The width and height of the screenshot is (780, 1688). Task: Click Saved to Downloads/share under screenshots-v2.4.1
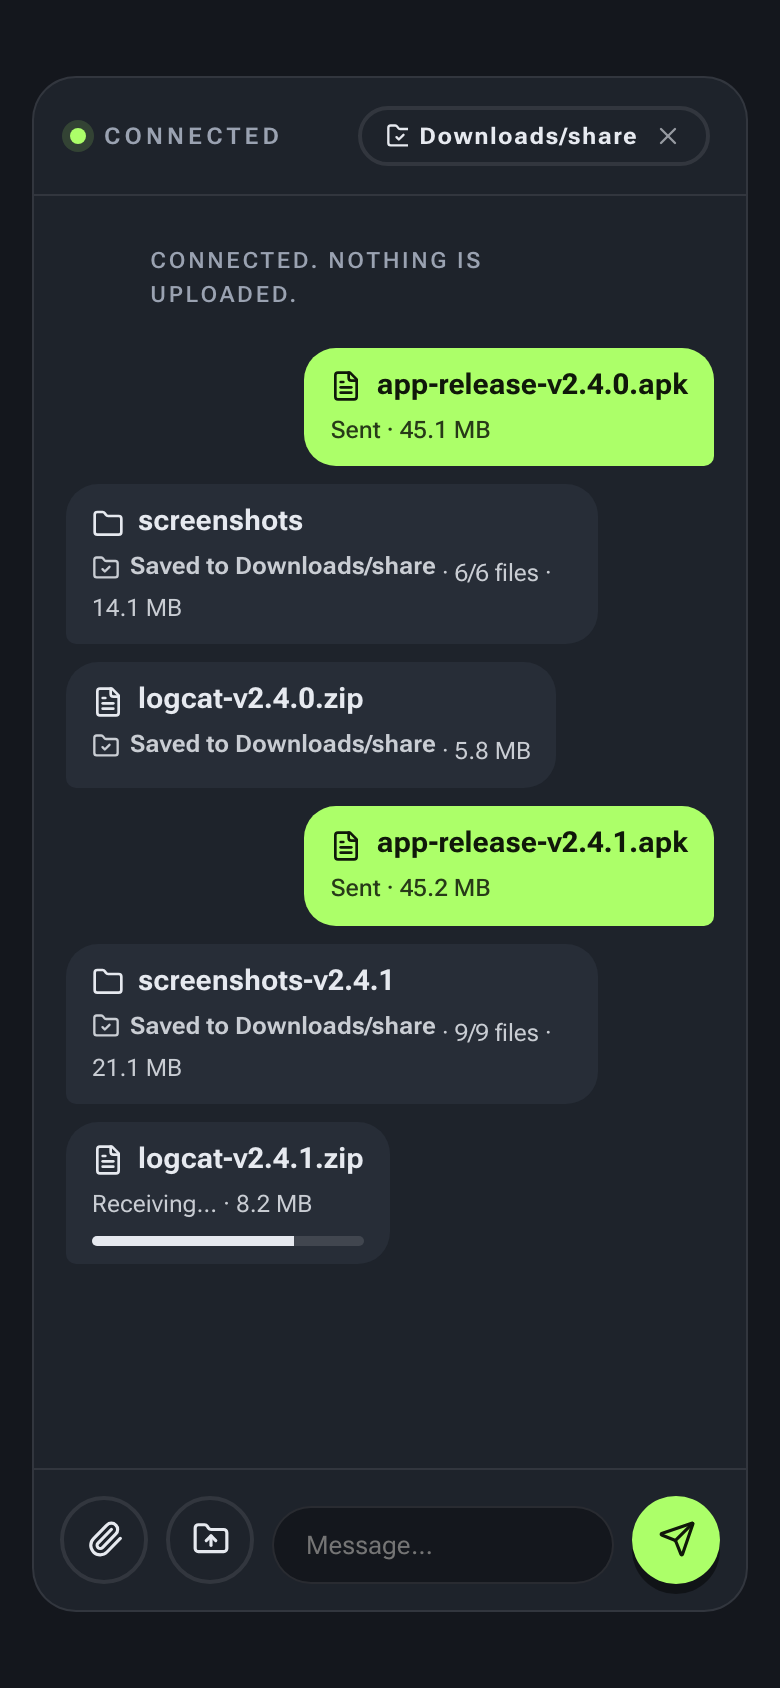click(283, 1026)
